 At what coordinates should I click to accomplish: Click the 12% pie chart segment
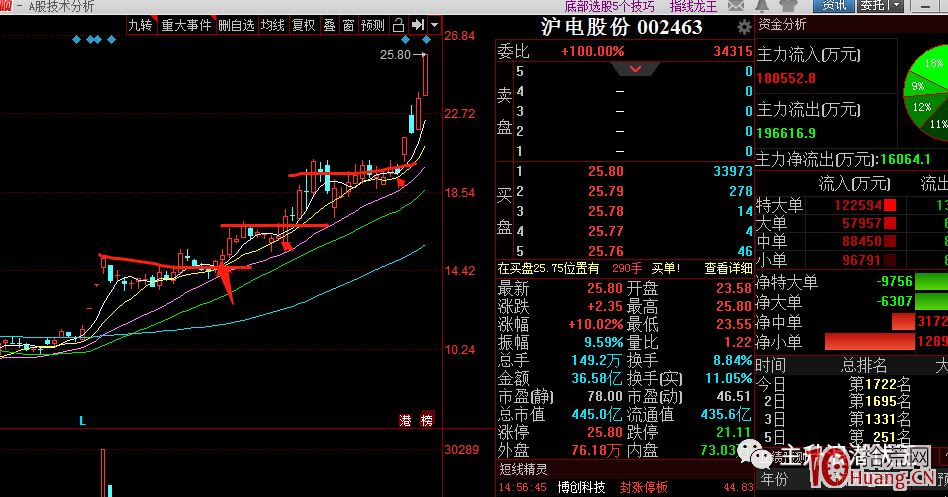(x=921, y=108)
